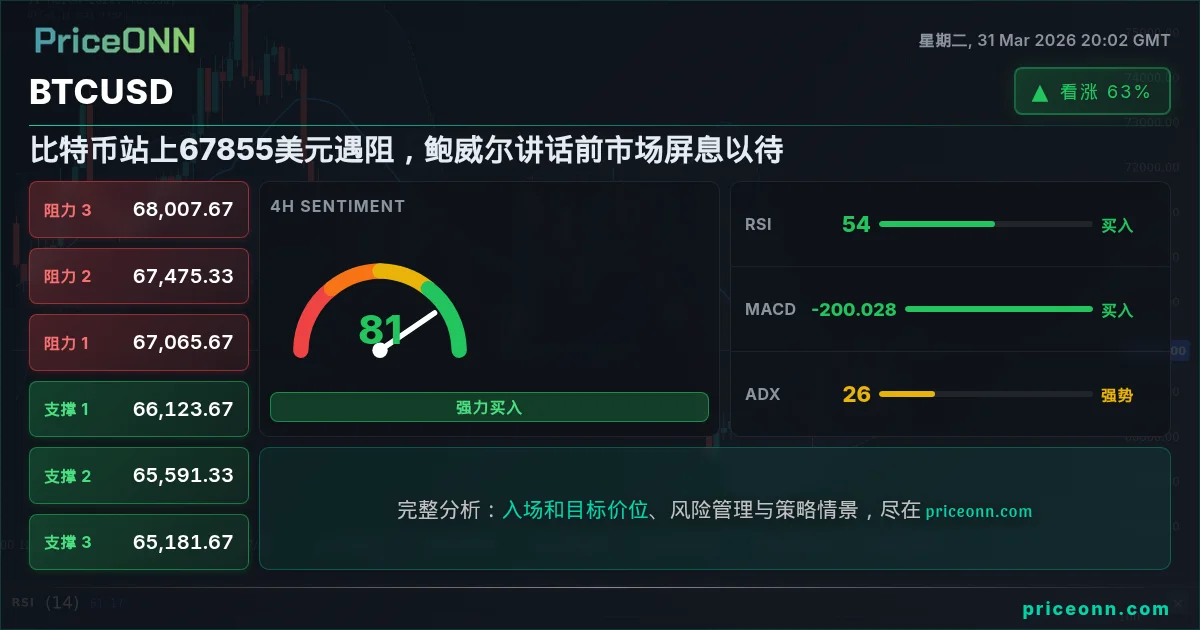Select the 阻力 3 level 68,007.67
1200x630 pixels.
[139, 210]
